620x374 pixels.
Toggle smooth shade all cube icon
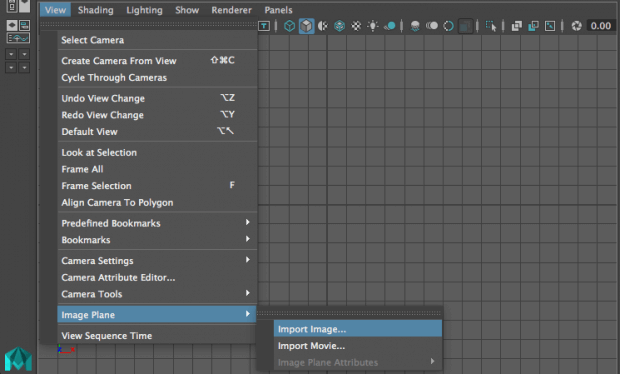tap(306, 26)
